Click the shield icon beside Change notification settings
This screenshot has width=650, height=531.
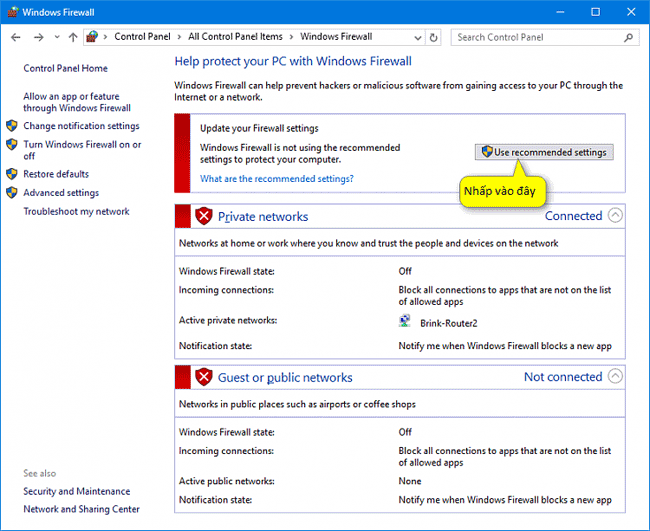pyautogui.click(x=12, y=126)
